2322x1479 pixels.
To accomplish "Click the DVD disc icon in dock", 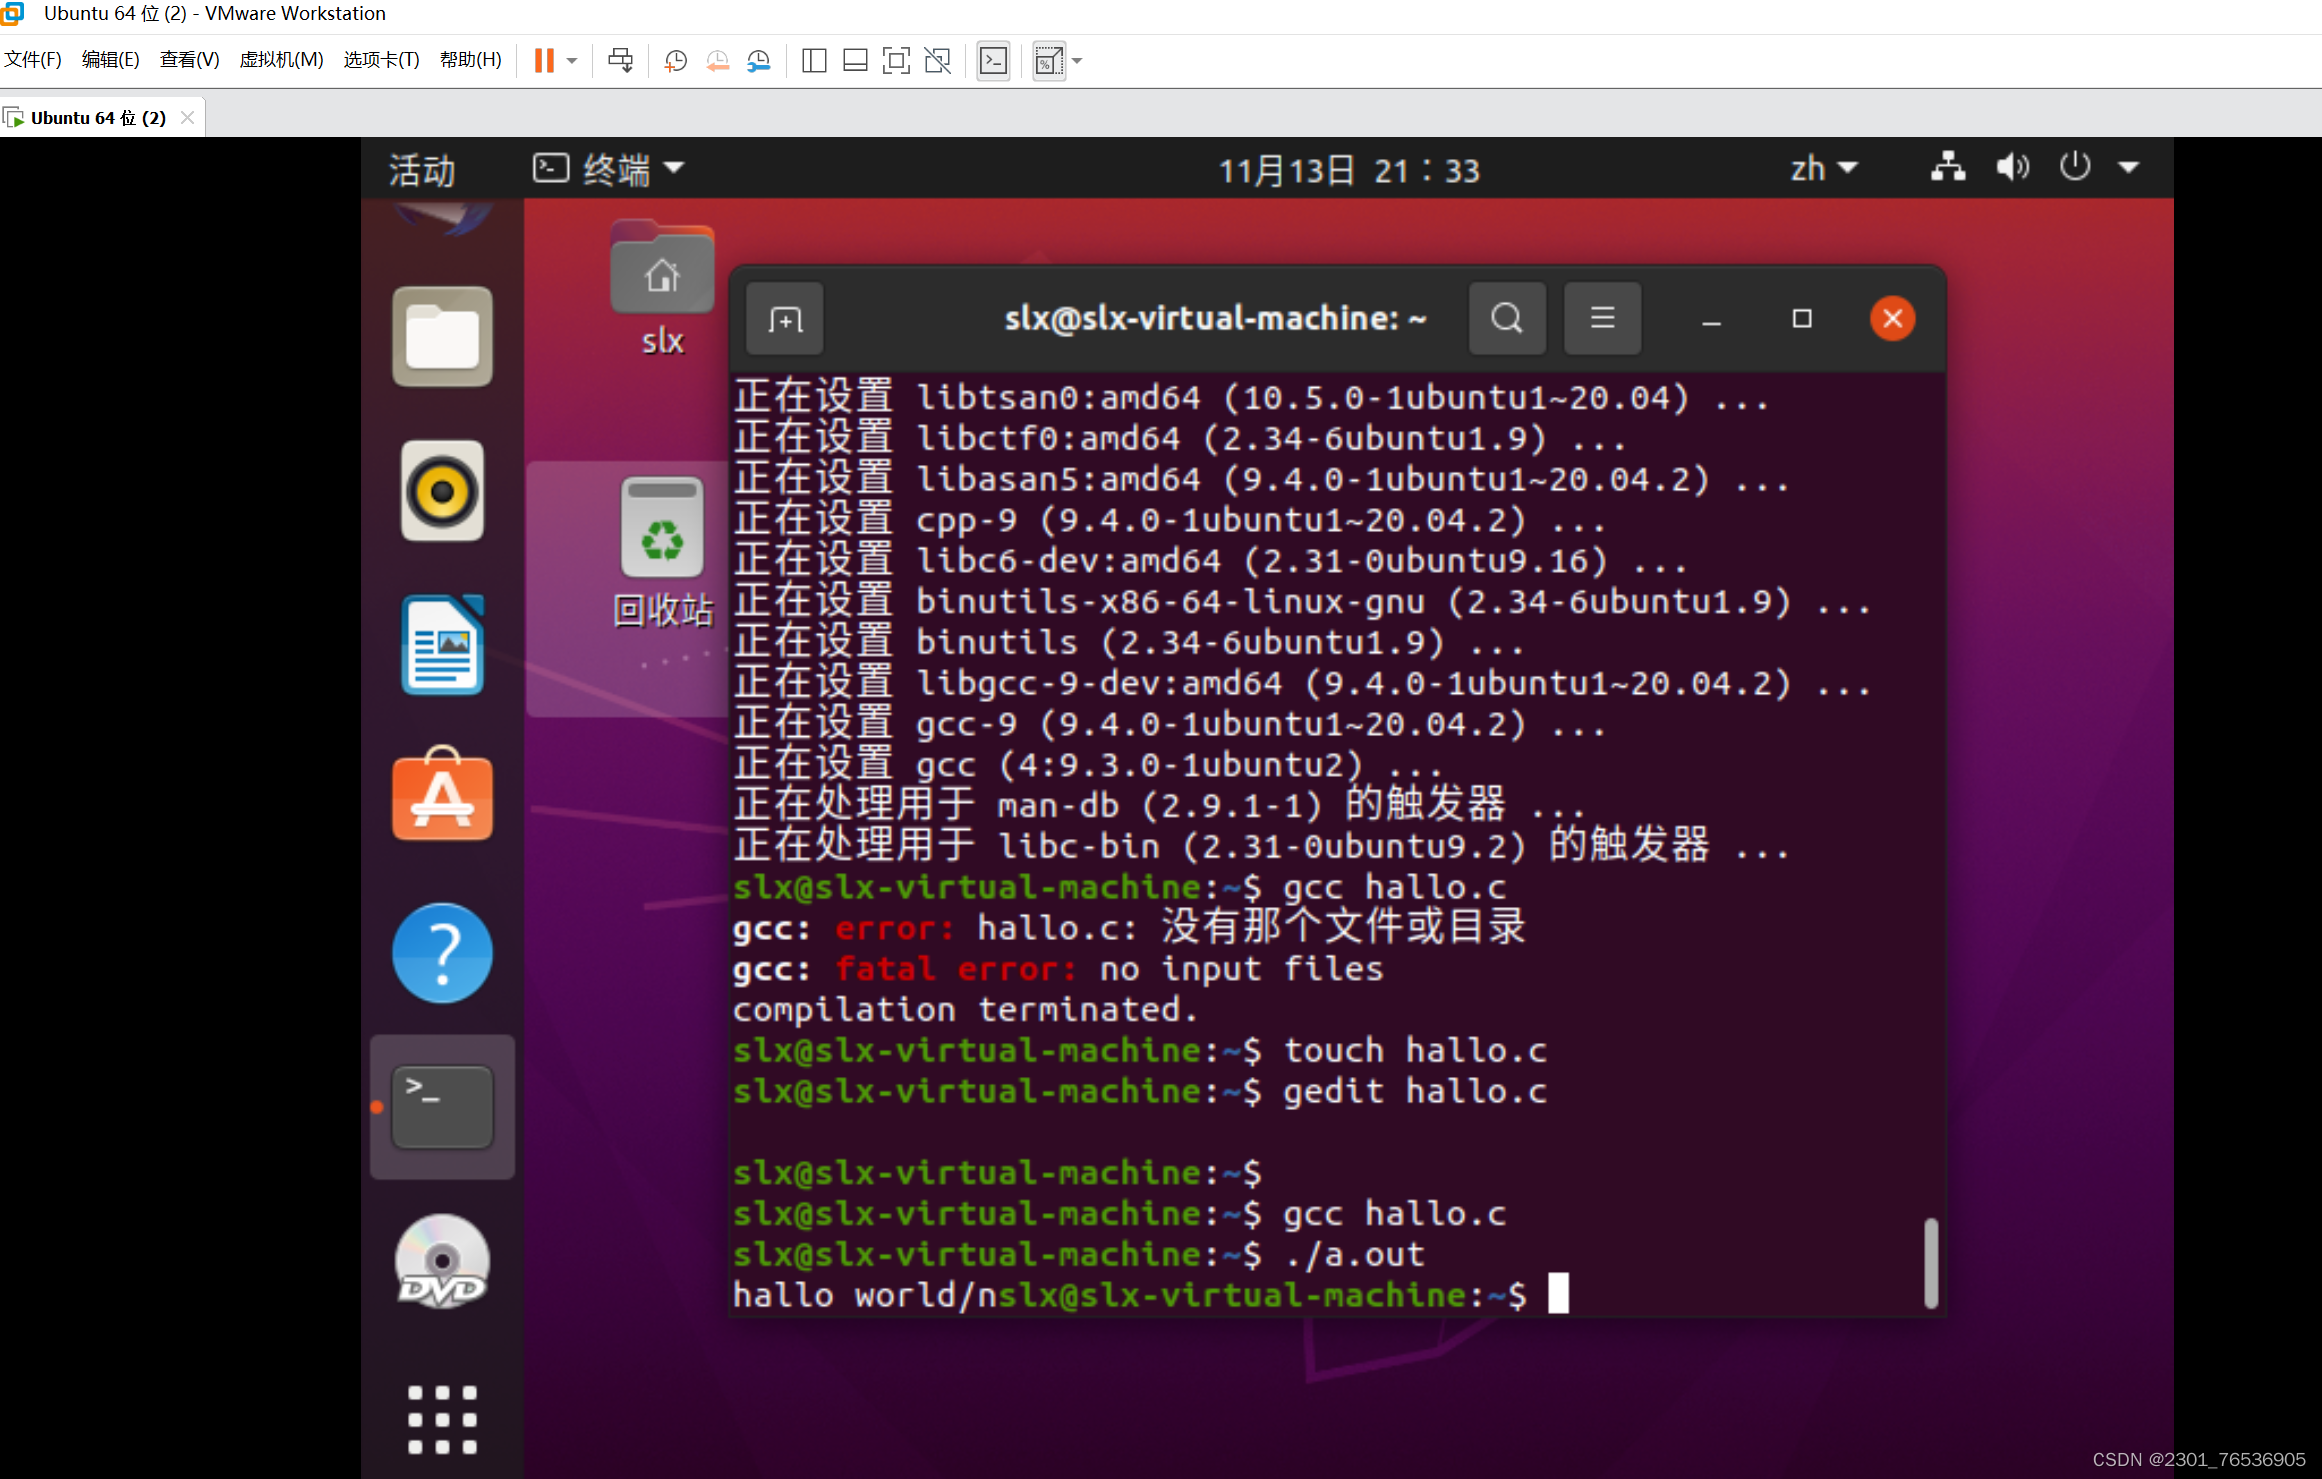I will pyautogui.click(x=442, y=1261).
